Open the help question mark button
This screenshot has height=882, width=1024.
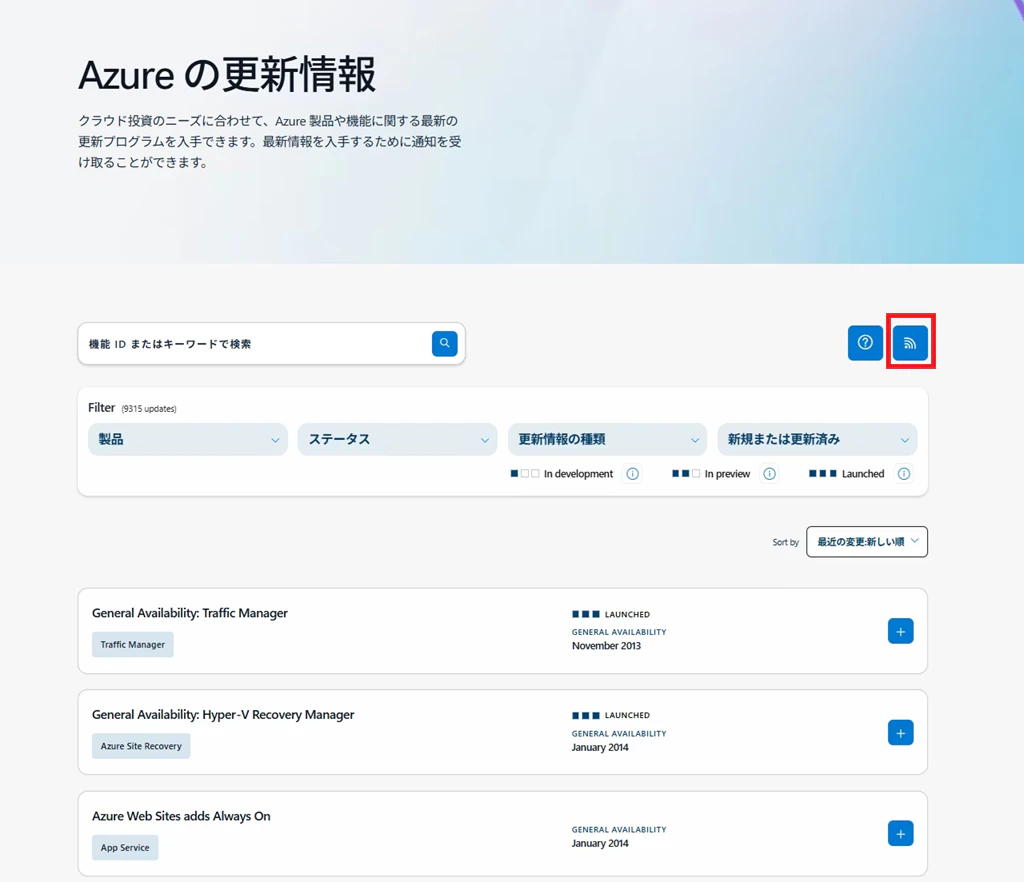(x=865, y=343)
